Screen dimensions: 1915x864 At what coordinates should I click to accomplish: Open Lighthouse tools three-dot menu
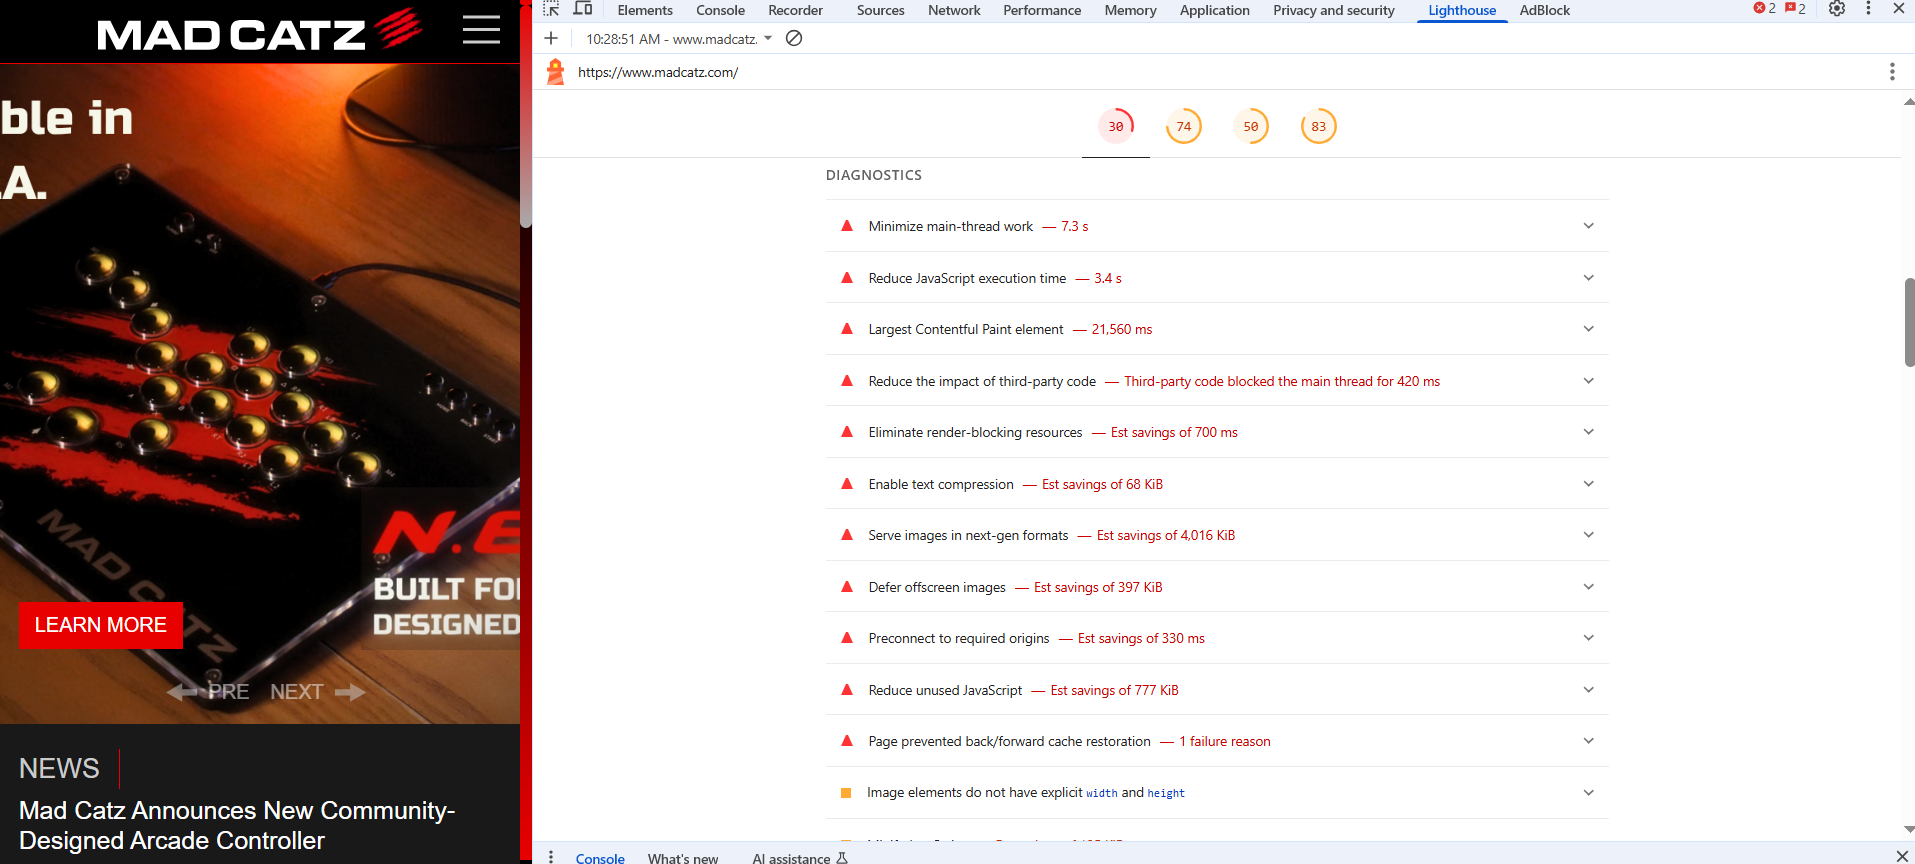point(1891,72)
